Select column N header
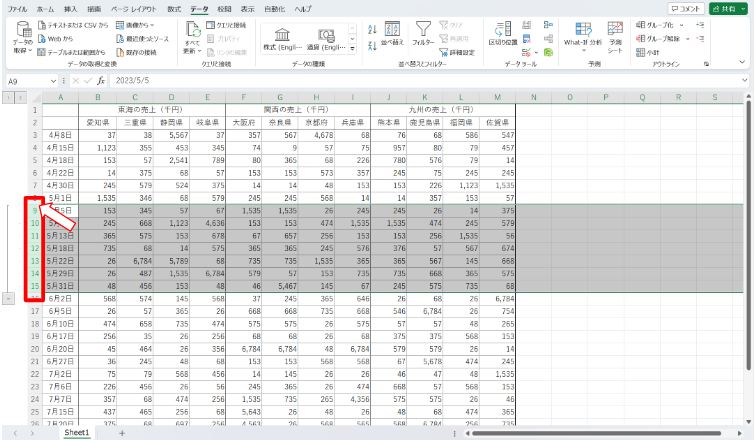Screen dimensions: 755x440 click(x=534, y=97)
